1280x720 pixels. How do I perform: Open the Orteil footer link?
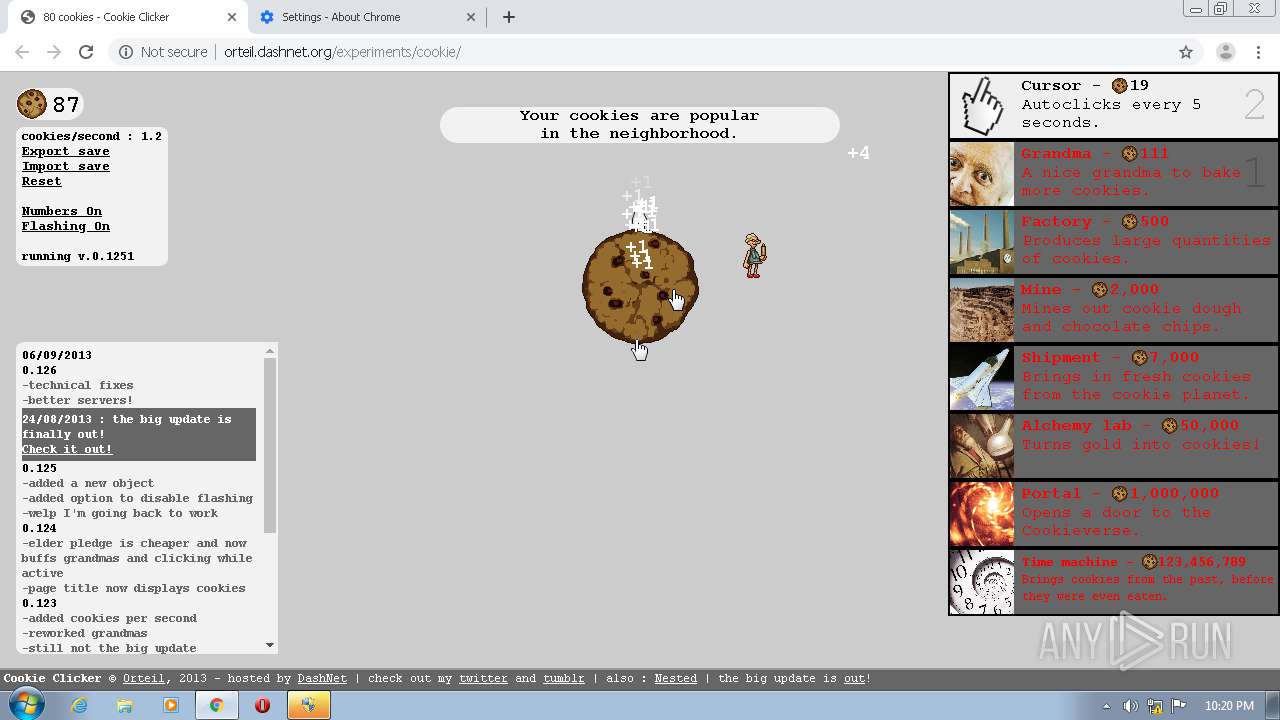(x=144, y=678)
